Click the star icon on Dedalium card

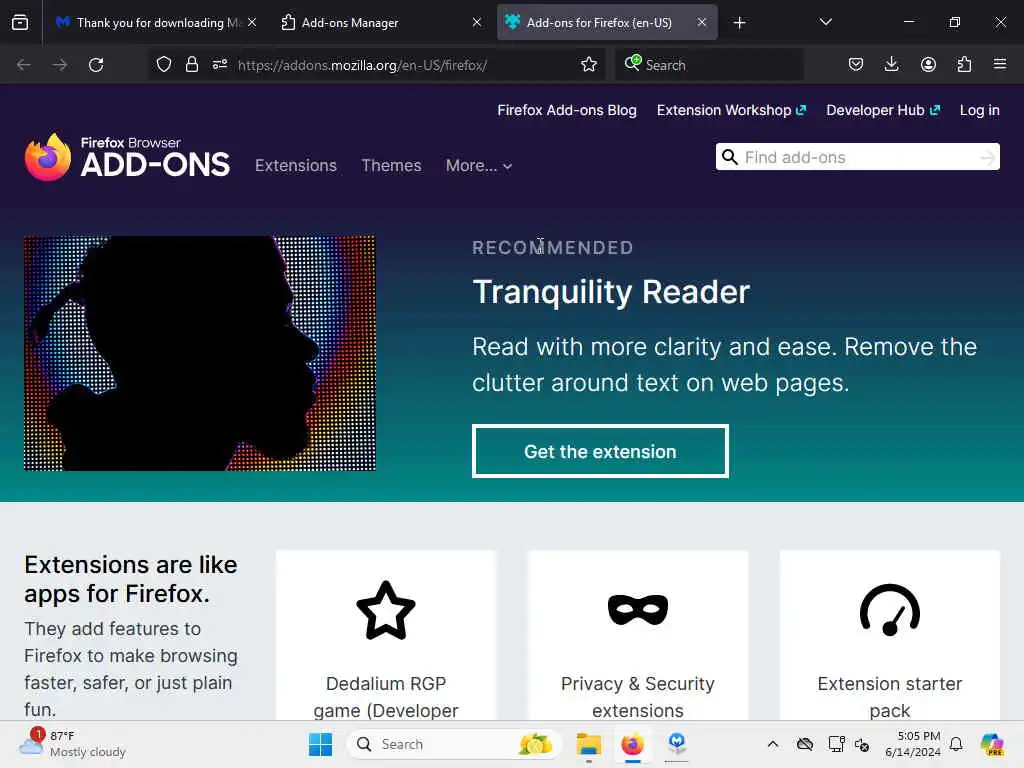pos(386,611)
